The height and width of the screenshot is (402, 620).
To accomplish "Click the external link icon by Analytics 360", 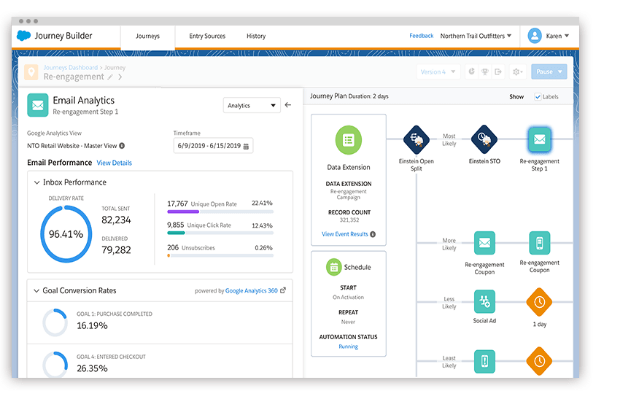I will (x=283, y=291).
